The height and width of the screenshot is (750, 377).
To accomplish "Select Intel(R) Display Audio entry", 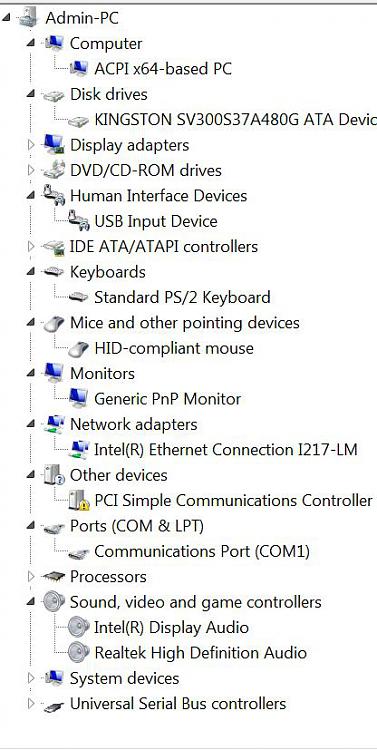I will 171,627.
